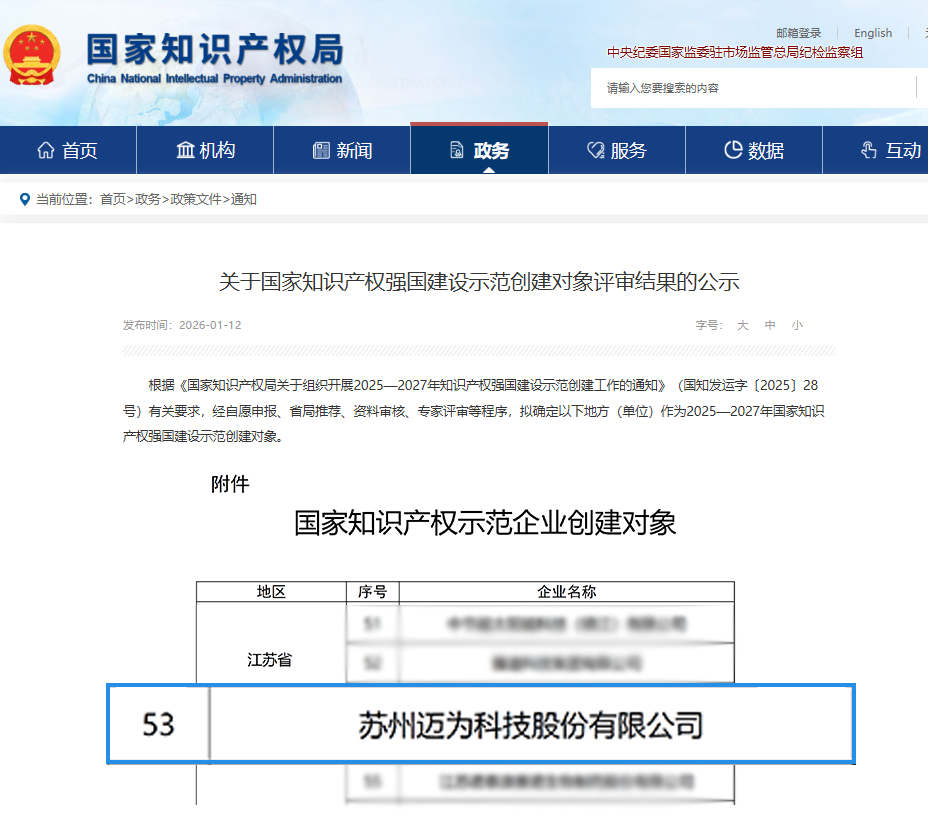
Task: Switch to the English site link
Action: 872,33
